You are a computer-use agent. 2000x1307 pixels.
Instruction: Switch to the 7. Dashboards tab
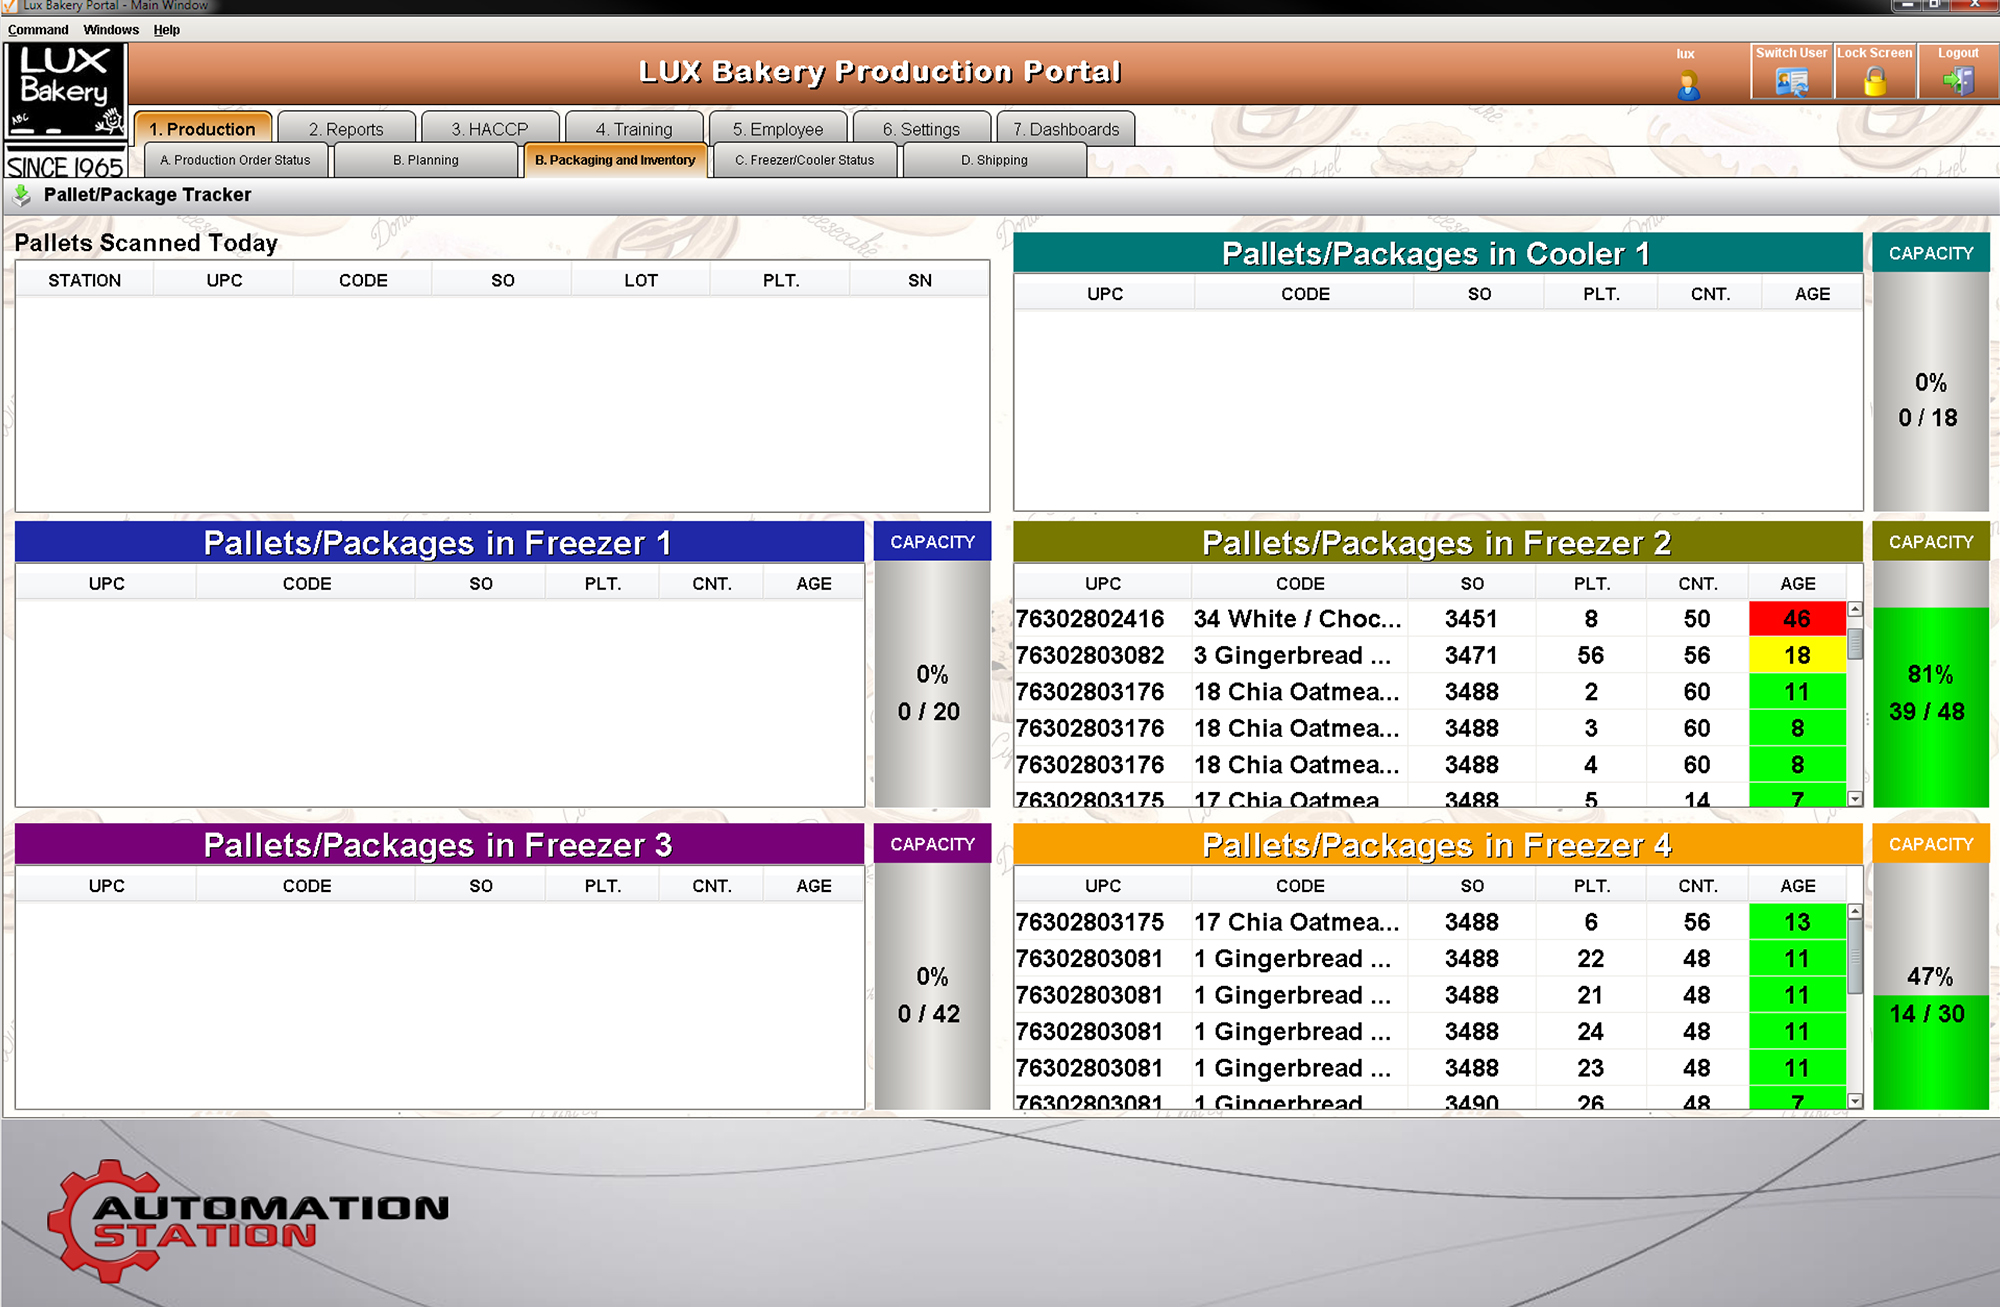1065,128
